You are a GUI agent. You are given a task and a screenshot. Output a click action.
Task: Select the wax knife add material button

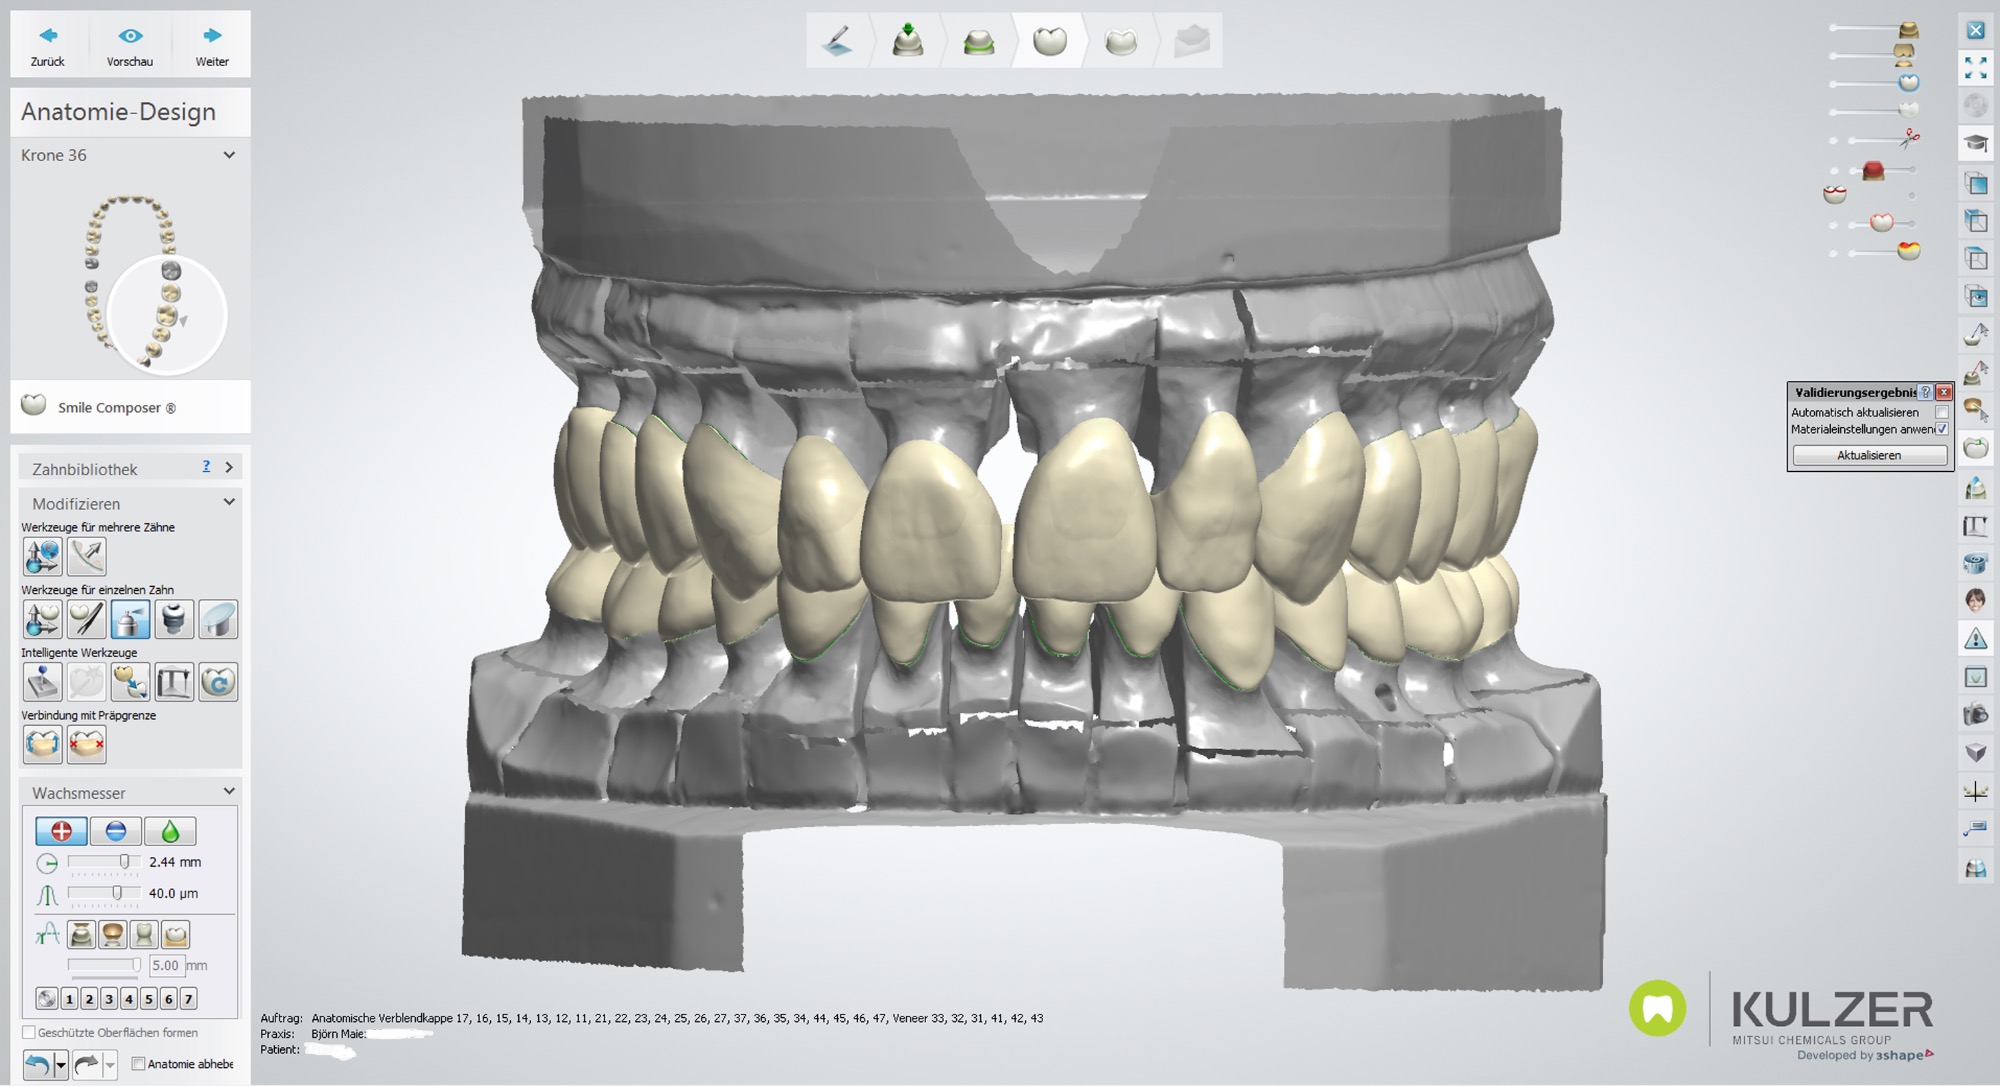61,831
